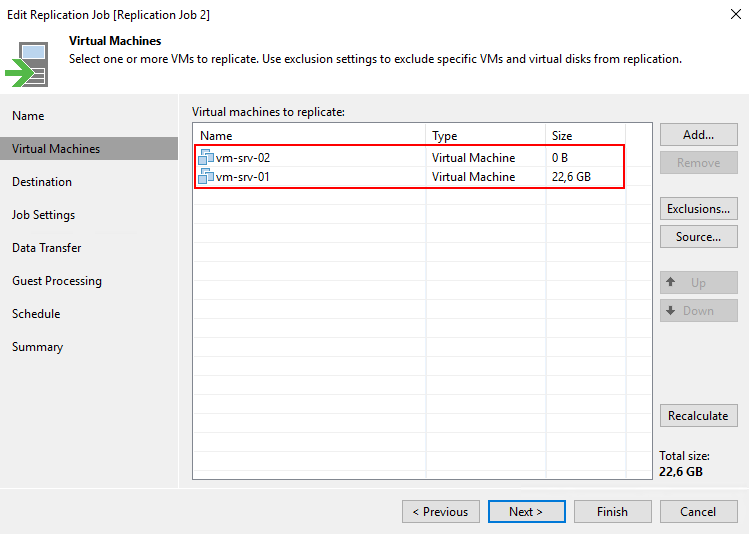Recalculate the total VM size
The image size is (749, 534).
(698, 415)
